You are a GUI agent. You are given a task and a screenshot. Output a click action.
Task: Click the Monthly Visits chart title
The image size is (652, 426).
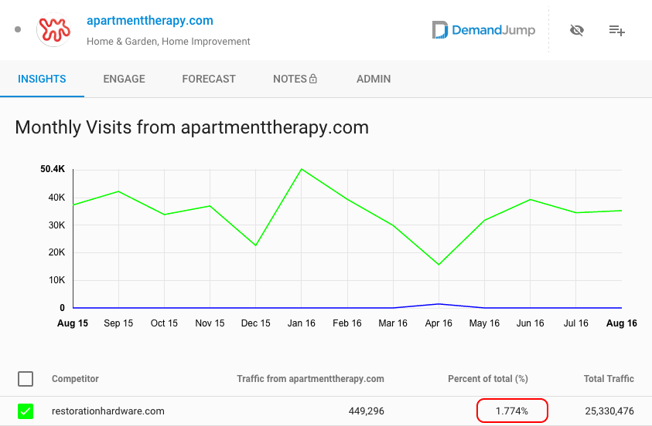pyautogui.click(x=192, y=127)
